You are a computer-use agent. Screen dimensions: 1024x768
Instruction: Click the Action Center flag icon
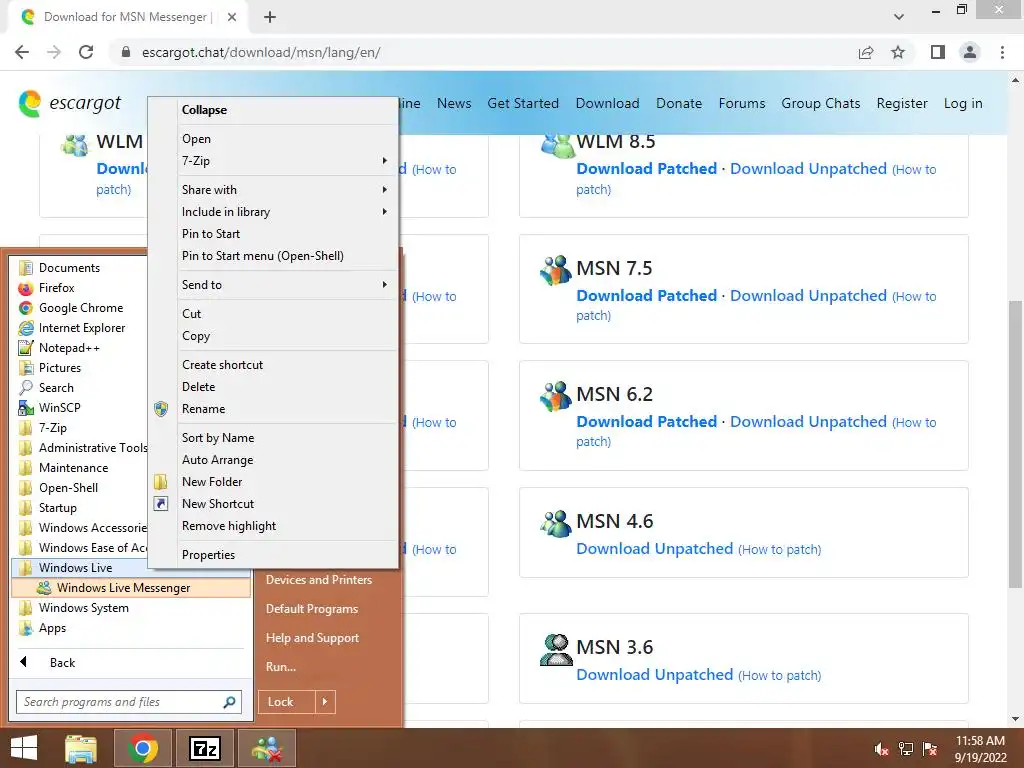click(x=930, y=749)
